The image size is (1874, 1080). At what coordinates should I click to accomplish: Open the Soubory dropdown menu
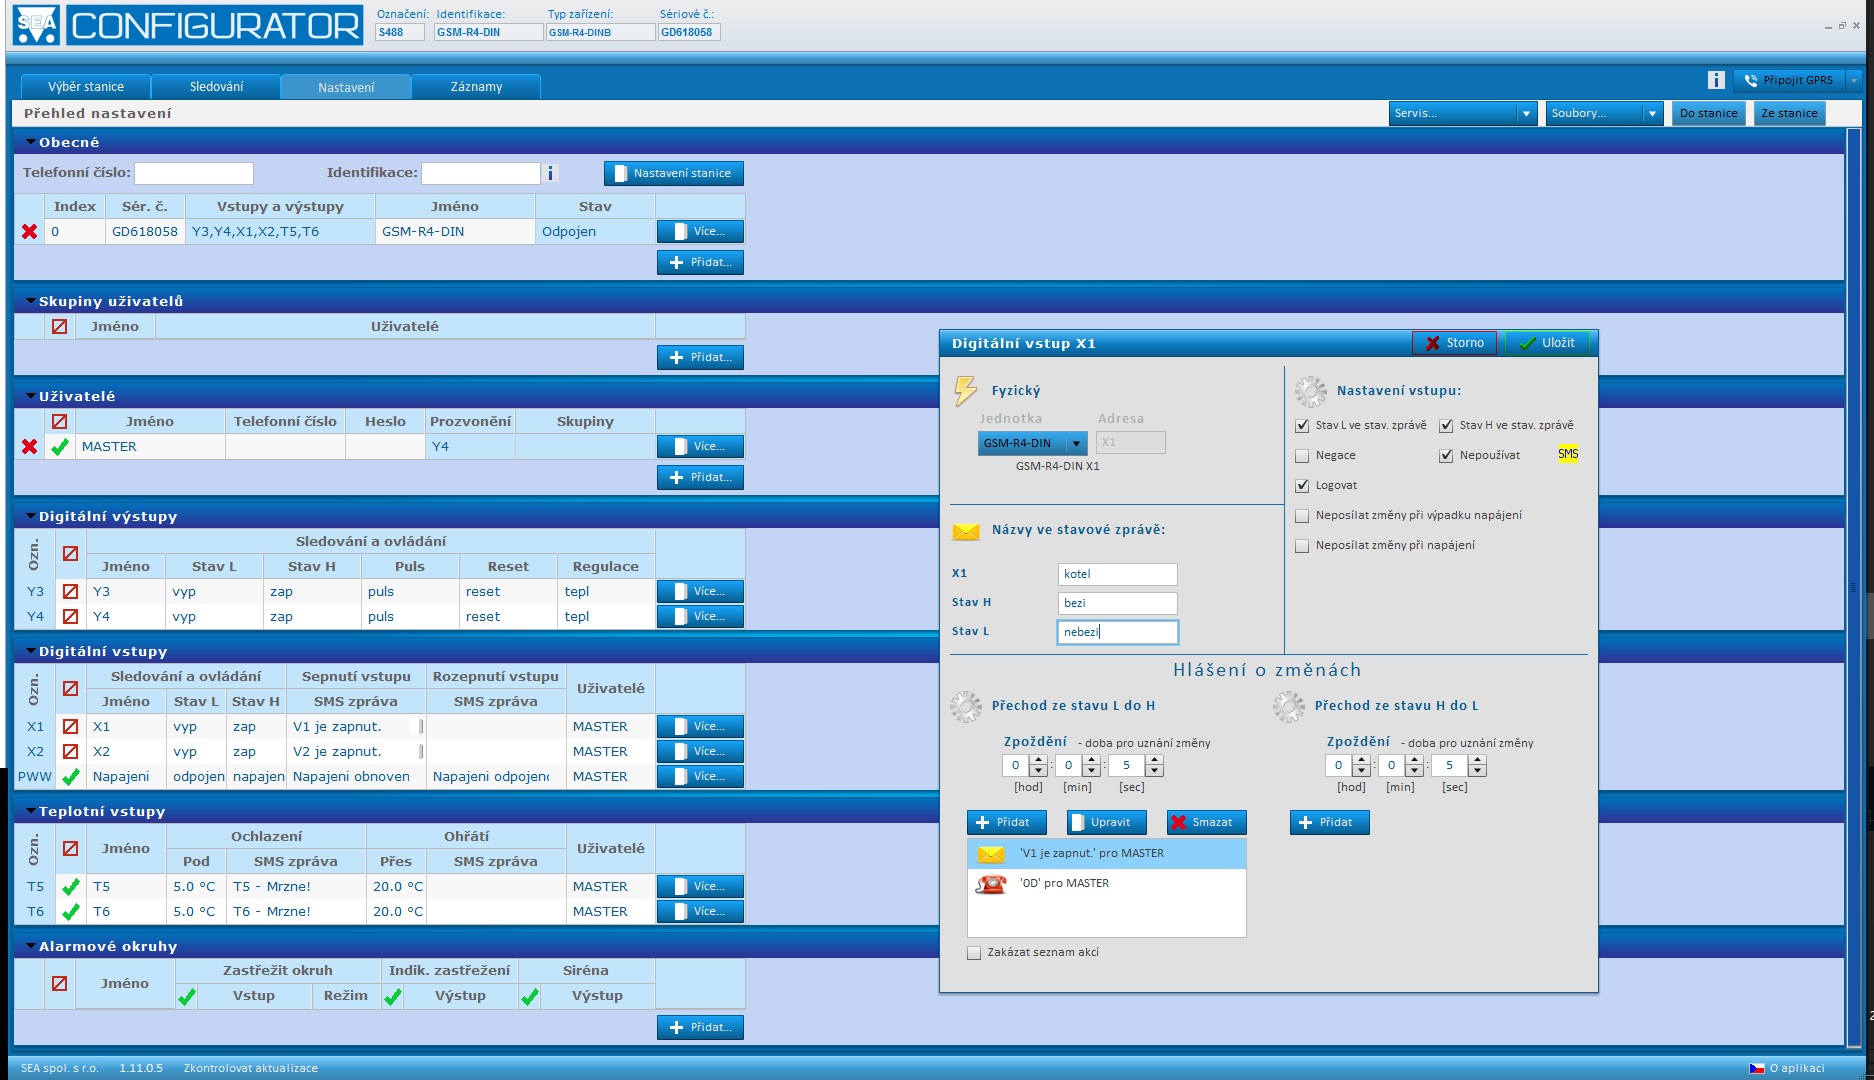point(1603,114)
